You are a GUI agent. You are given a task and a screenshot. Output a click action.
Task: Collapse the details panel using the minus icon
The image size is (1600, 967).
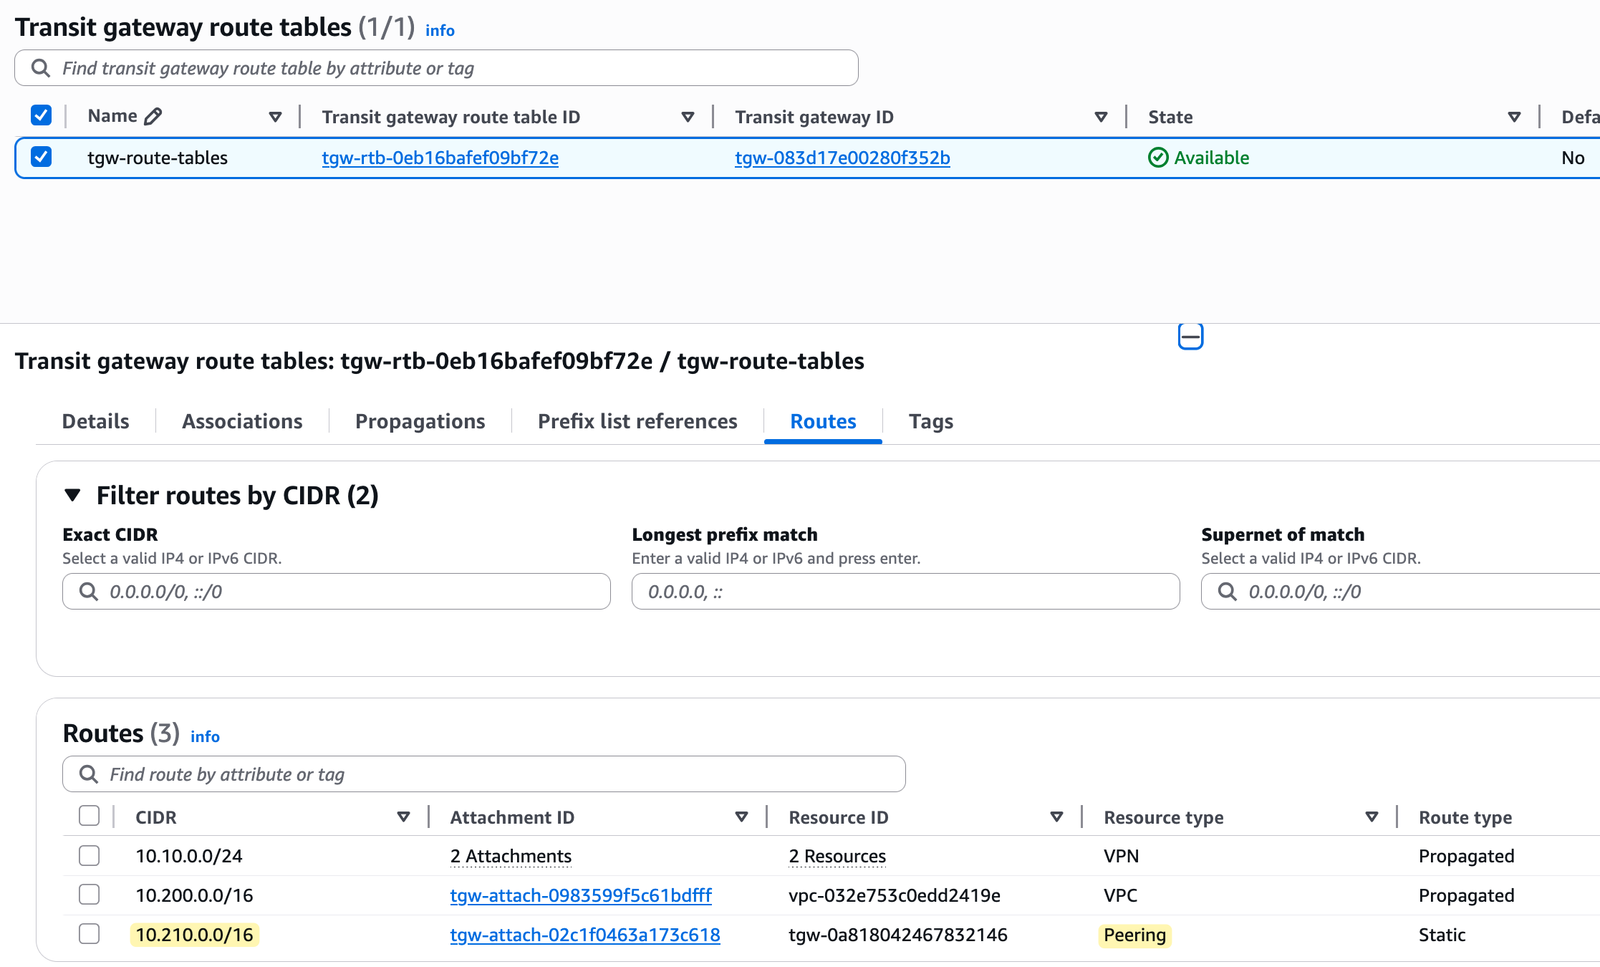click(1190, 337)
